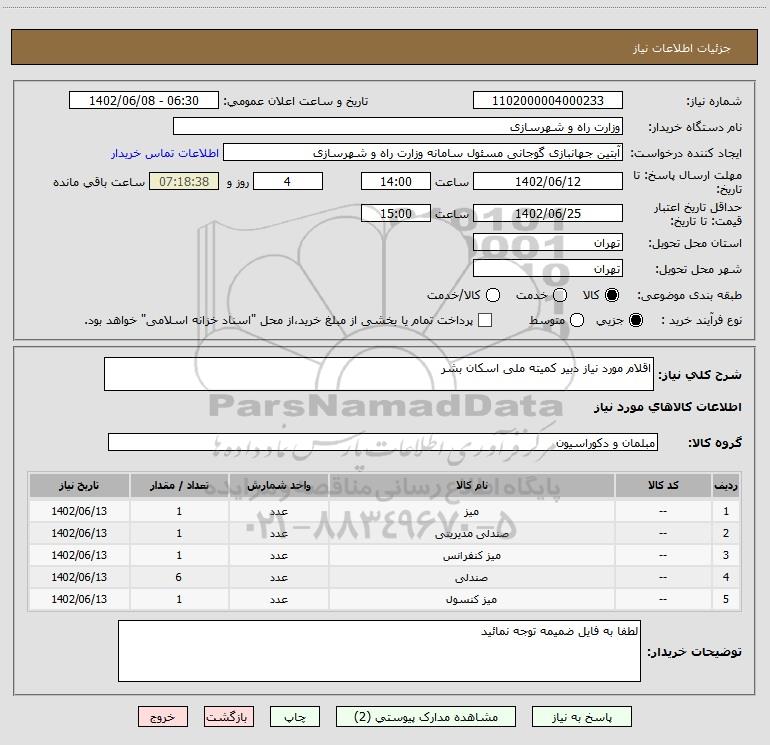Click quantity 1 in the صندلی مدیریتی row
Image resolution: width=770 pixels, height=745 pixels.
coord(179,533)
